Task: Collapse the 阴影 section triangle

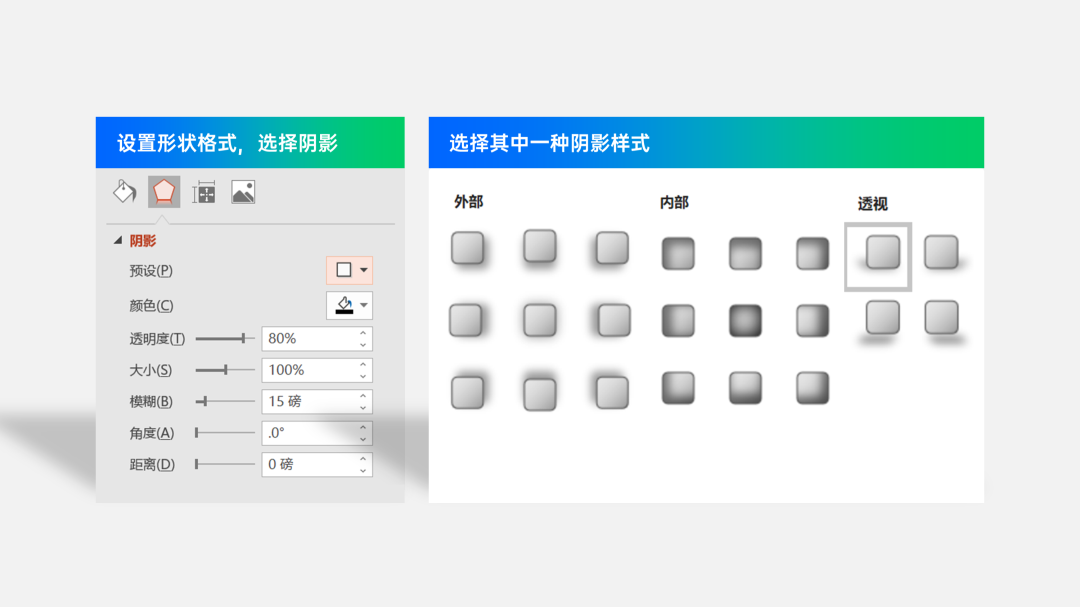Action: pos(118,240)
